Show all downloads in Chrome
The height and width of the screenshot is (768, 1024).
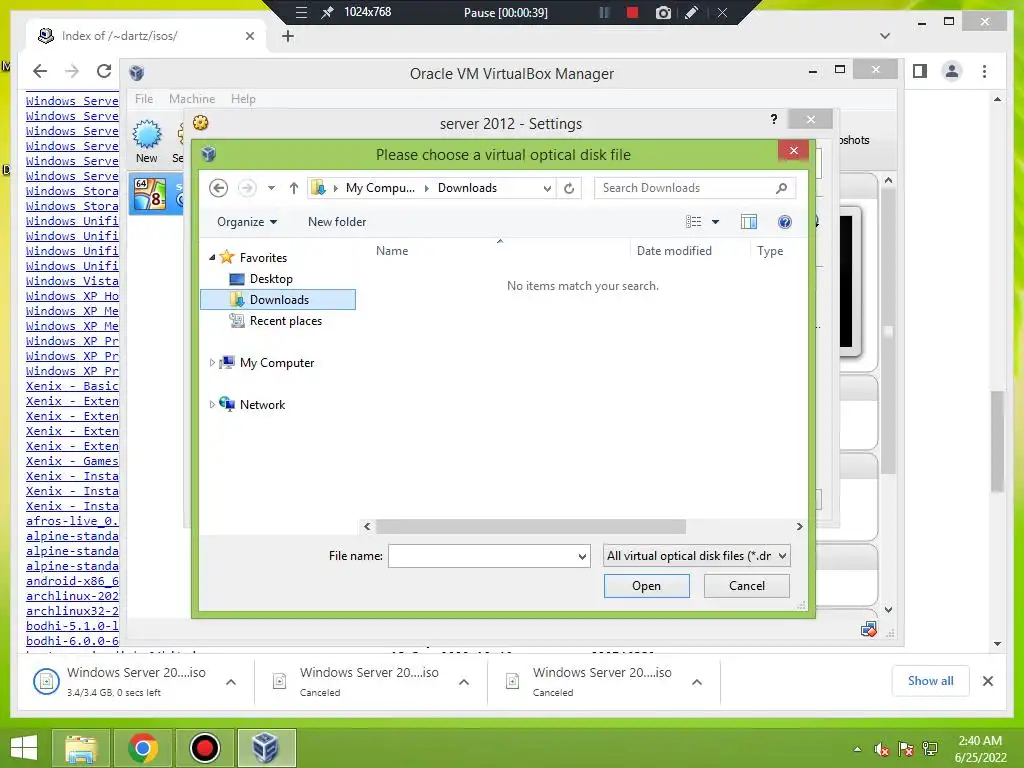[930, 680]
